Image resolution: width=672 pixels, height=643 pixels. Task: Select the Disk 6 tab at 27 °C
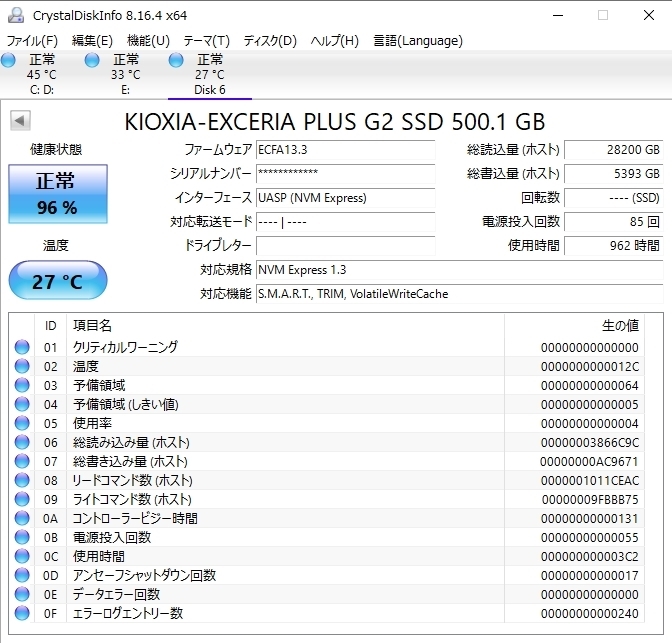point(210,75)
